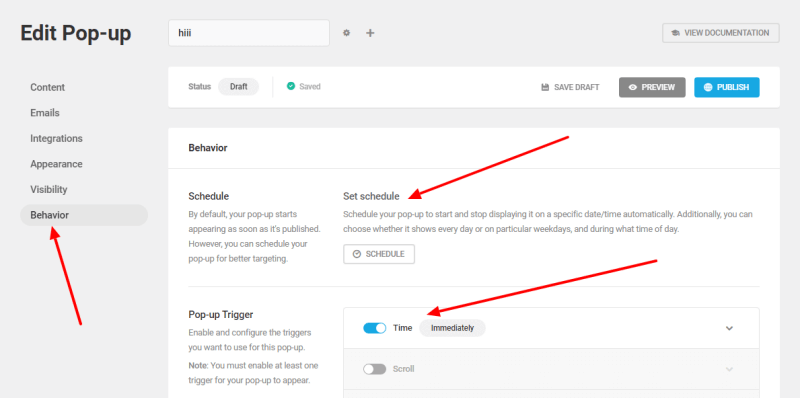Click the Behavior panel title

[208, 148]
